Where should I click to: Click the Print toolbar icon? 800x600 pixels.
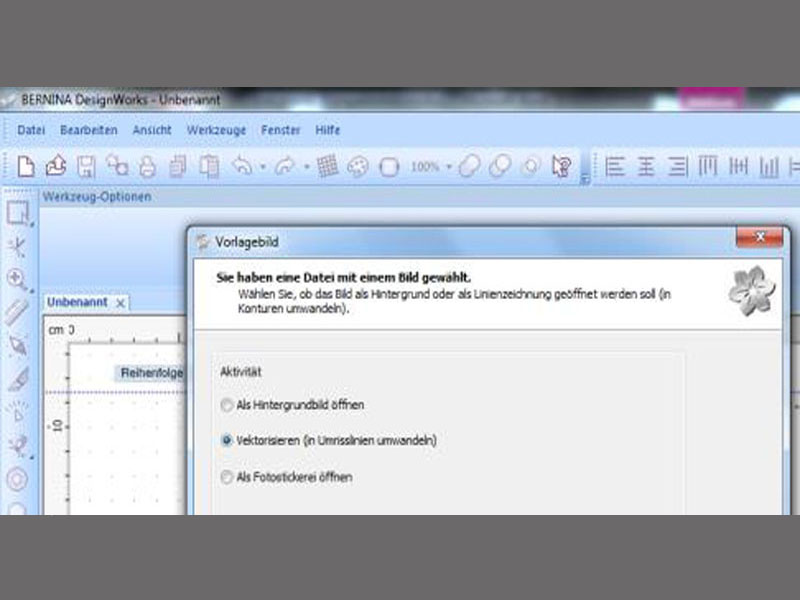tap(147, 167)
